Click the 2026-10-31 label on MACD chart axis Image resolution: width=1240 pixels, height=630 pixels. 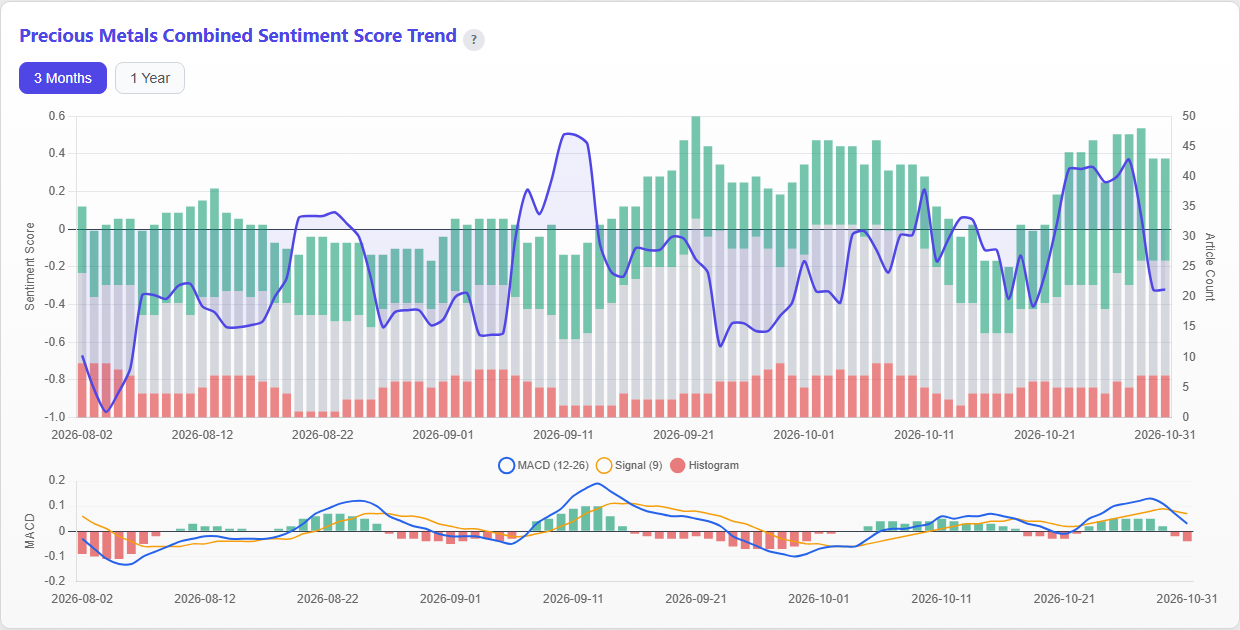pos(1186,598)
